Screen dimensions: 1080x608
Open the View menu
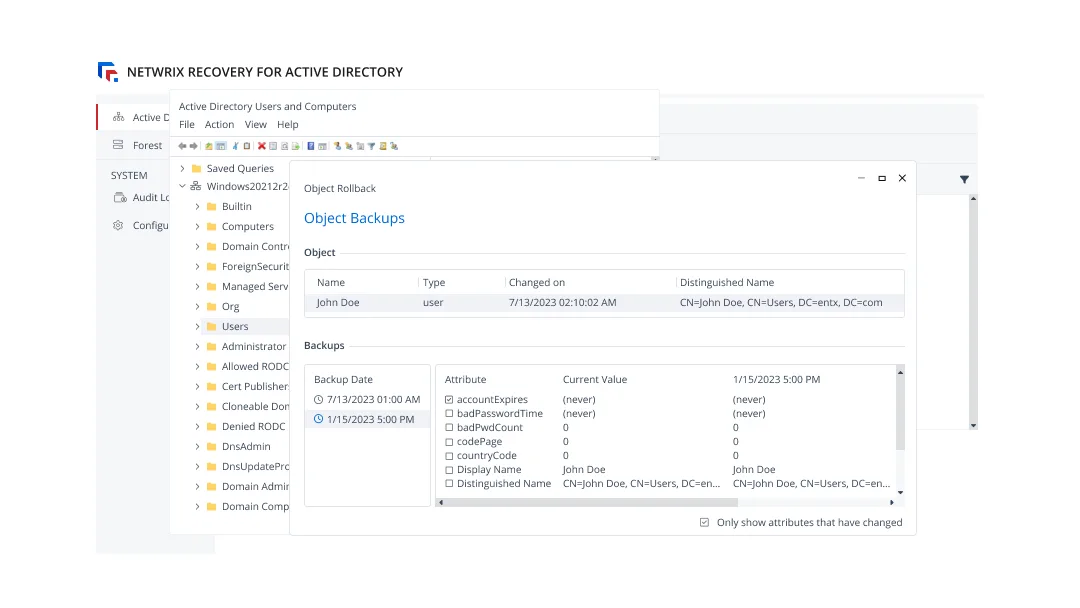[256, 125]
